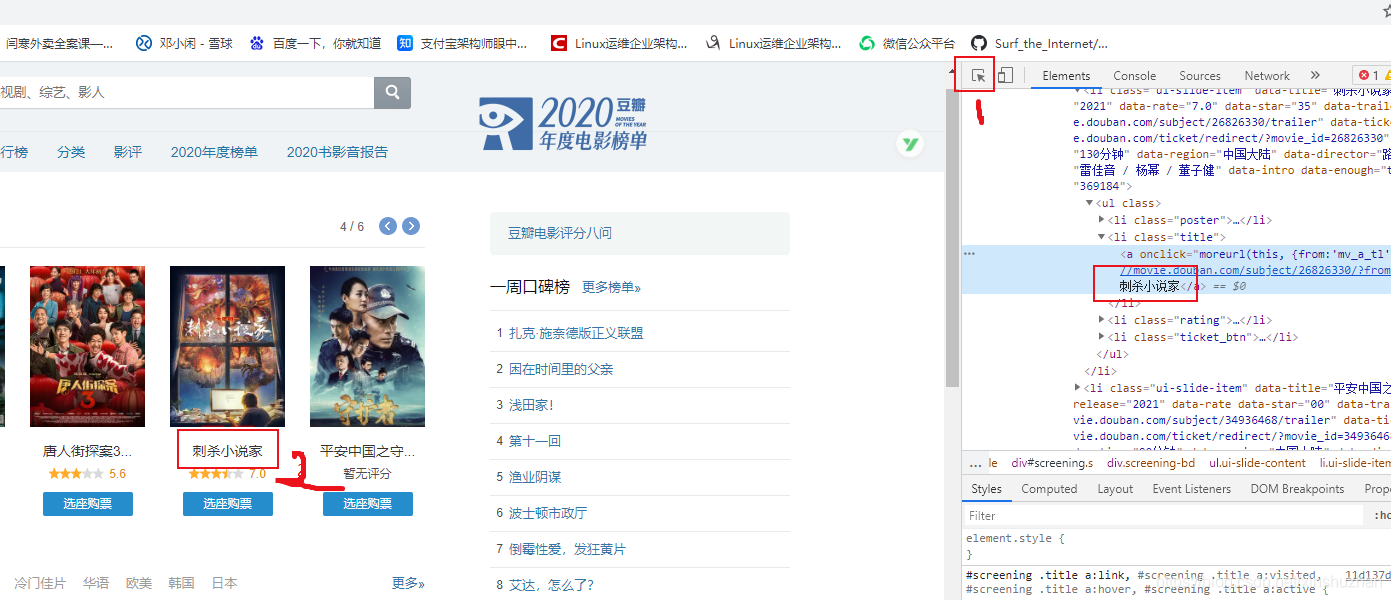Toggle the device emulation toolbar in DevTools
Screen dimensions: 1391x600
pyautogui.click(x=1005, y=75)
